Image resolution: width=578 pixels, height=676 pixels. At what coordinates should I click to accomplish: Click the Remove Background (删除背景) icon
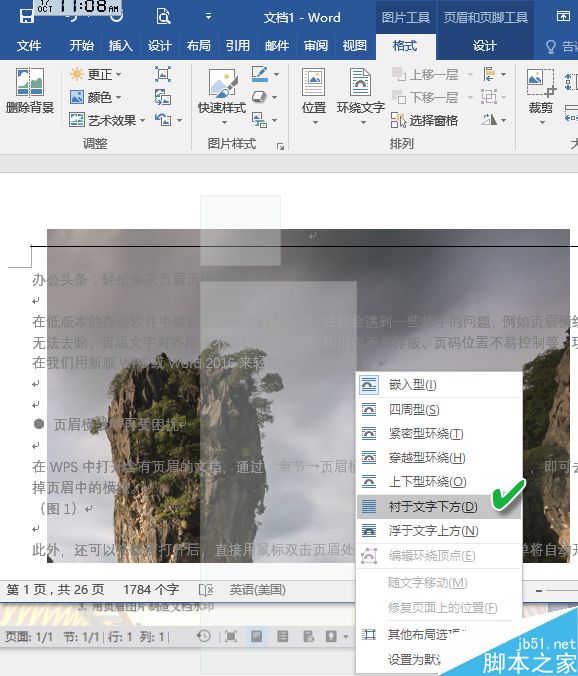[29, 91]
